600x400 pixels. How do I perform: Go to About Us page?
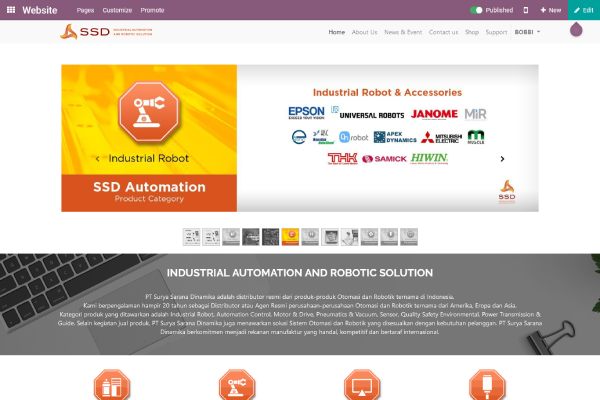(x=365, y=32)
